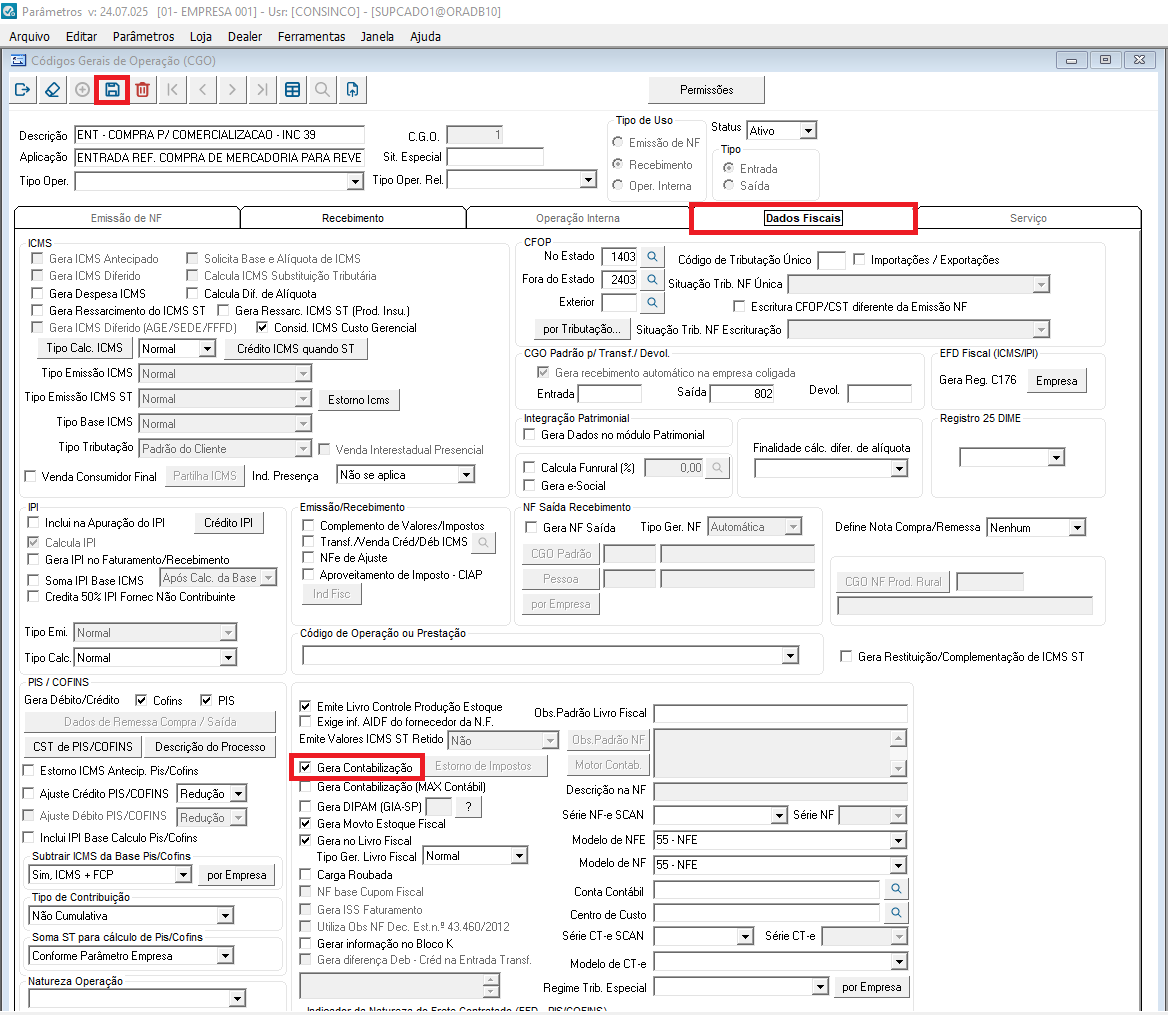Switch to the Recebimento tab
Image resolution: width=1168 pixels, height=1015 pixels.
353,218
